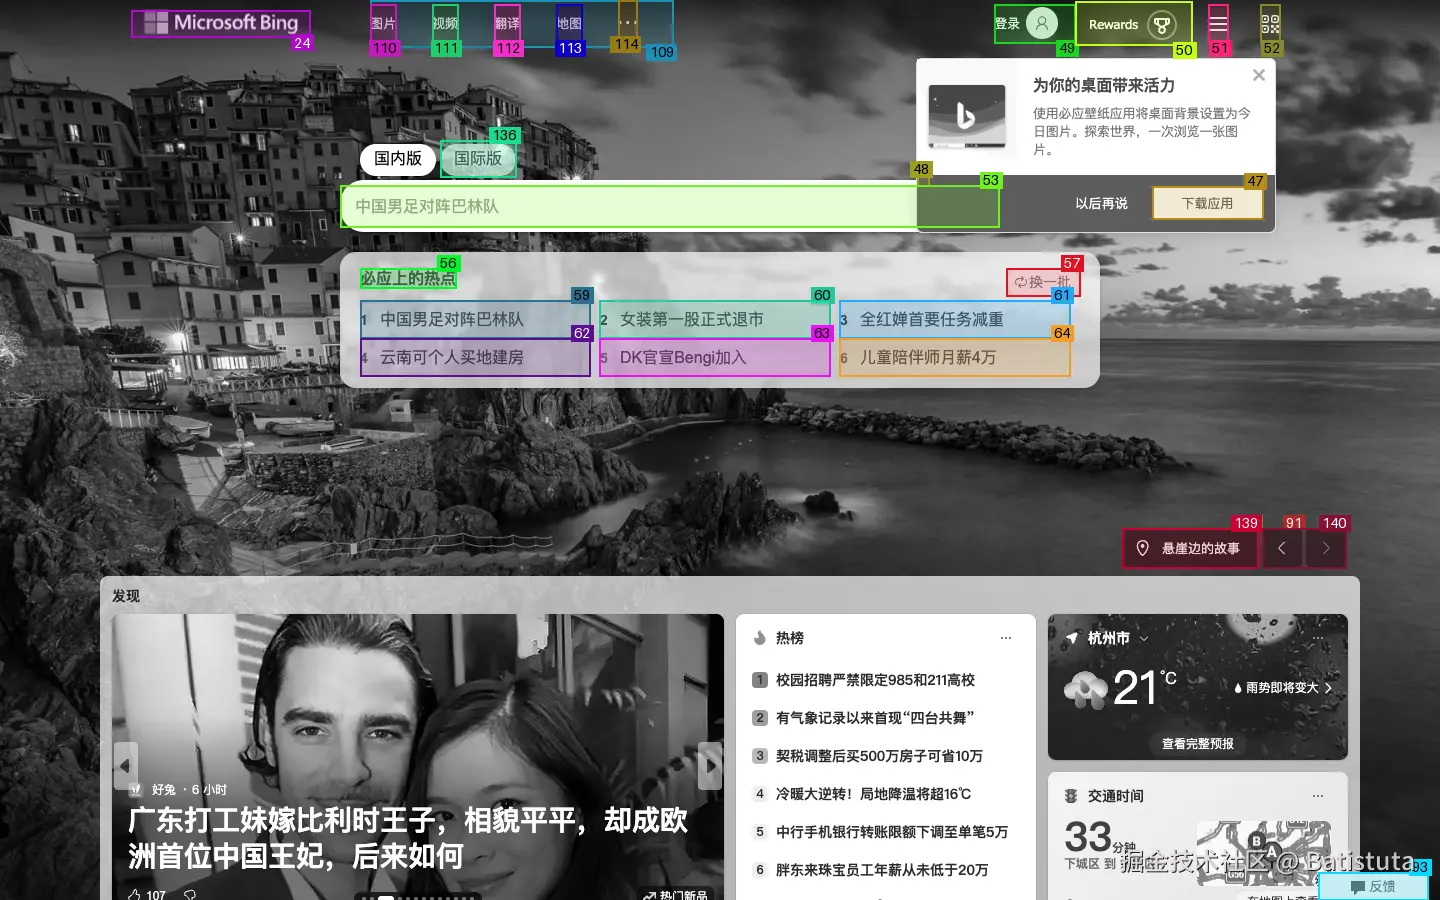Open the 视频 (Videos) tab
The width and height of the screenshot is (1440, 900).
pyautogui.click(x=445, y=23)
